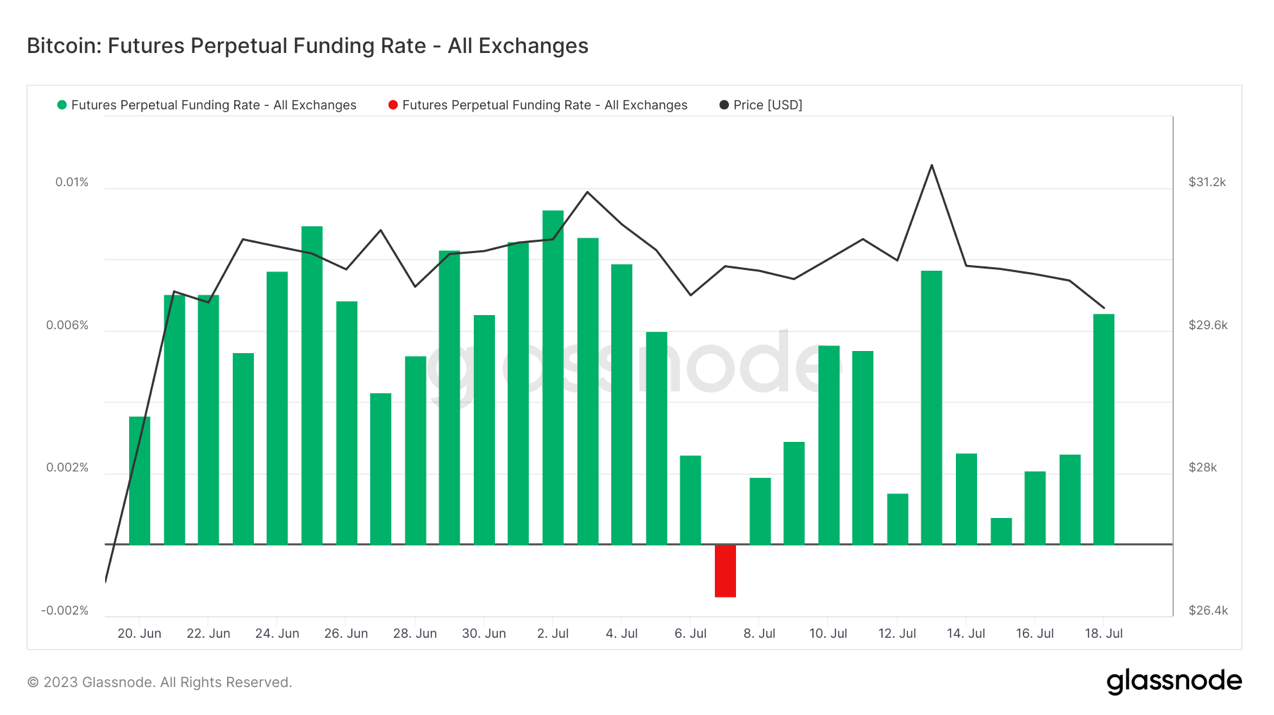Click the glassnode logo at bottom right
The image size is (1274, 715).
click(1174, 682)
